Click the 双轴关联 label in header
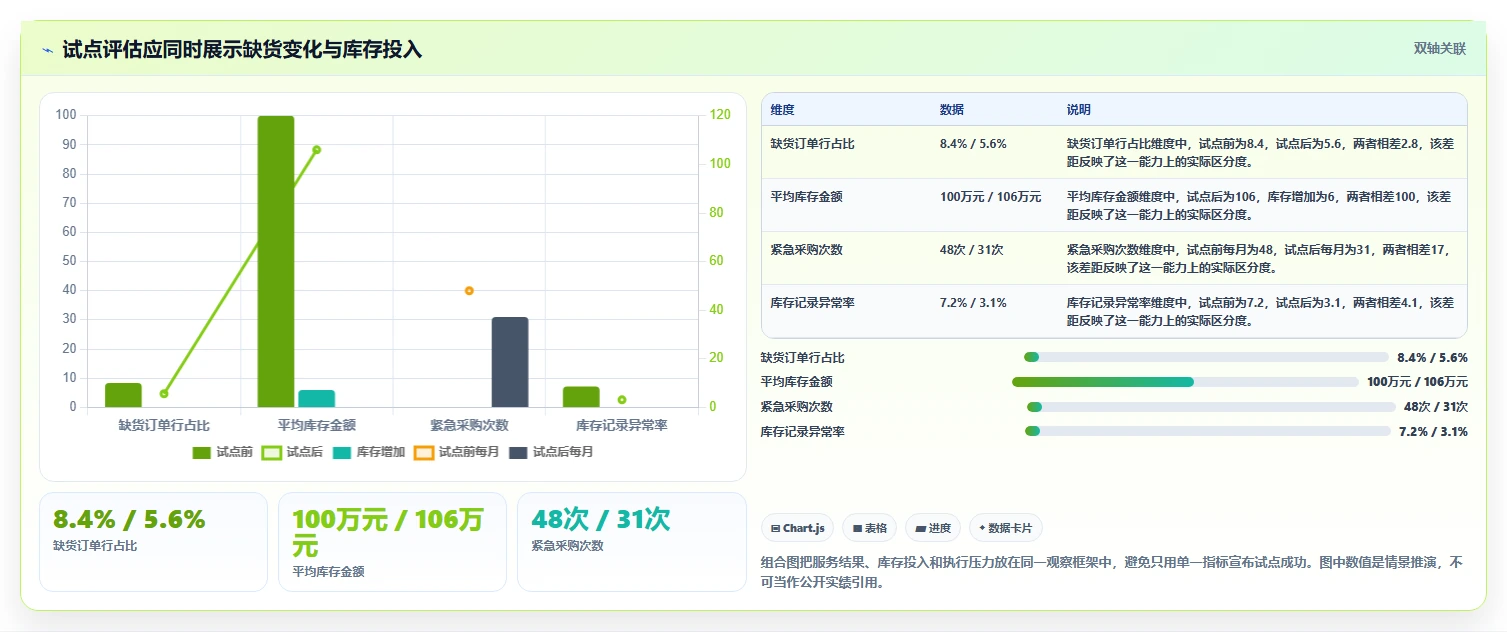Screen dimensions: 1507x632 pyautogui.click(x=1439, y=49)
